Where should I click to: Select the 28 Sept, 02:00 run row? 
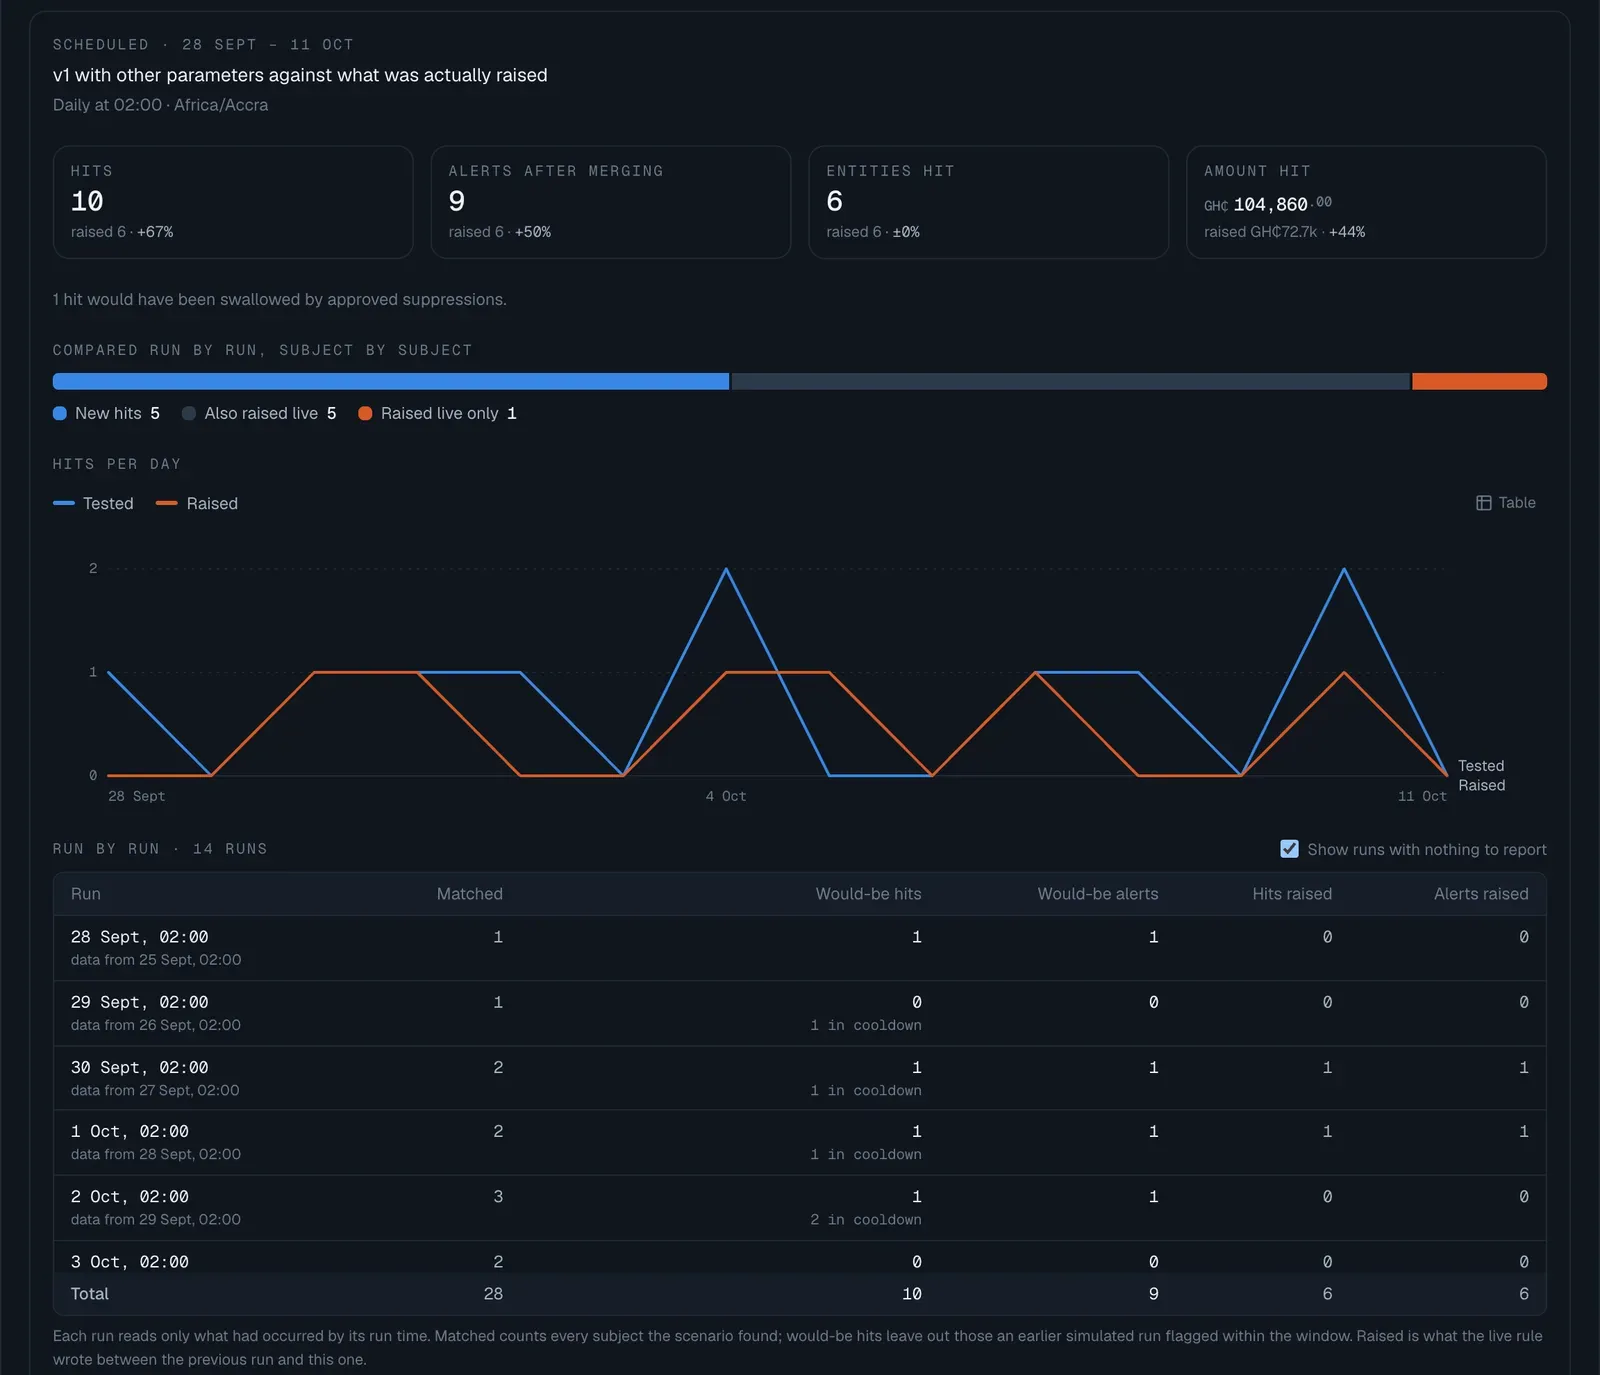800,948
